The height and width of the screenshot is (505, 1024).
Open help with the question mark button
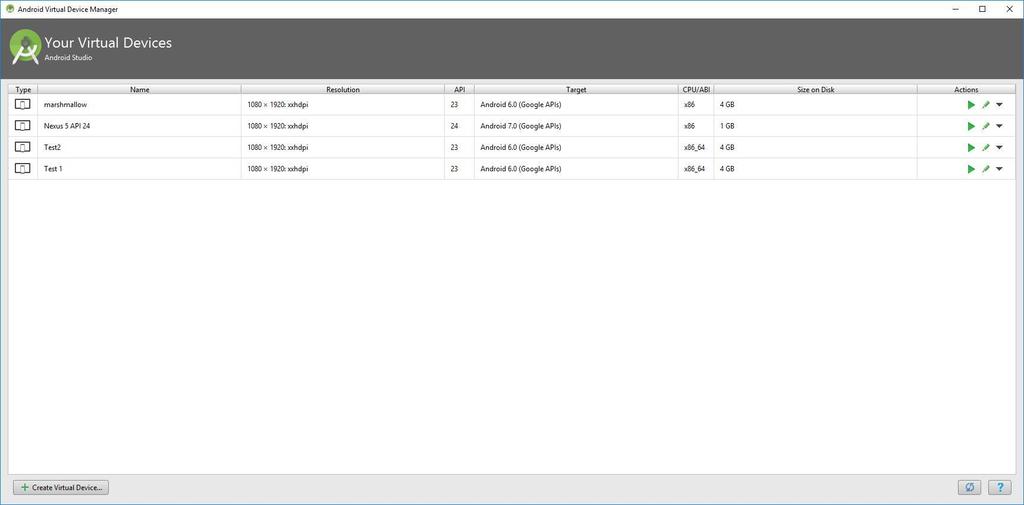point(999,487)
